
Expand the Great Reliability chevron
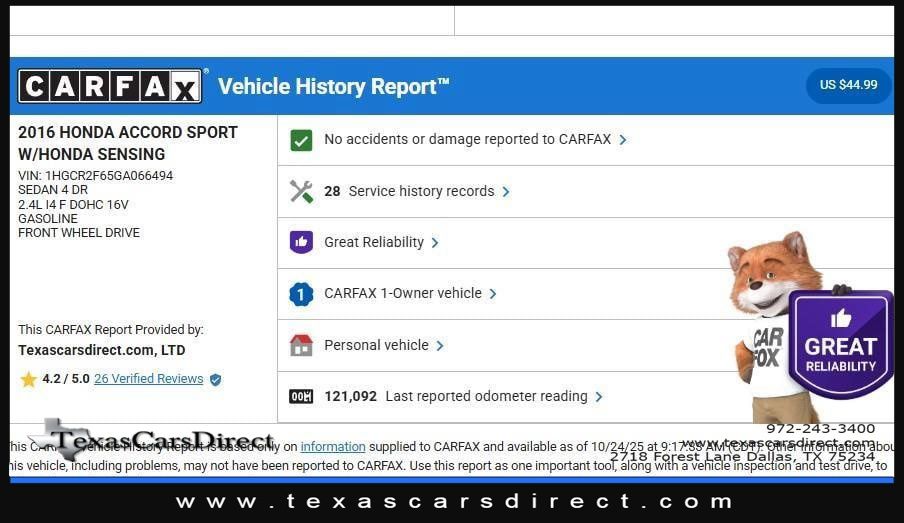[435, 242]
